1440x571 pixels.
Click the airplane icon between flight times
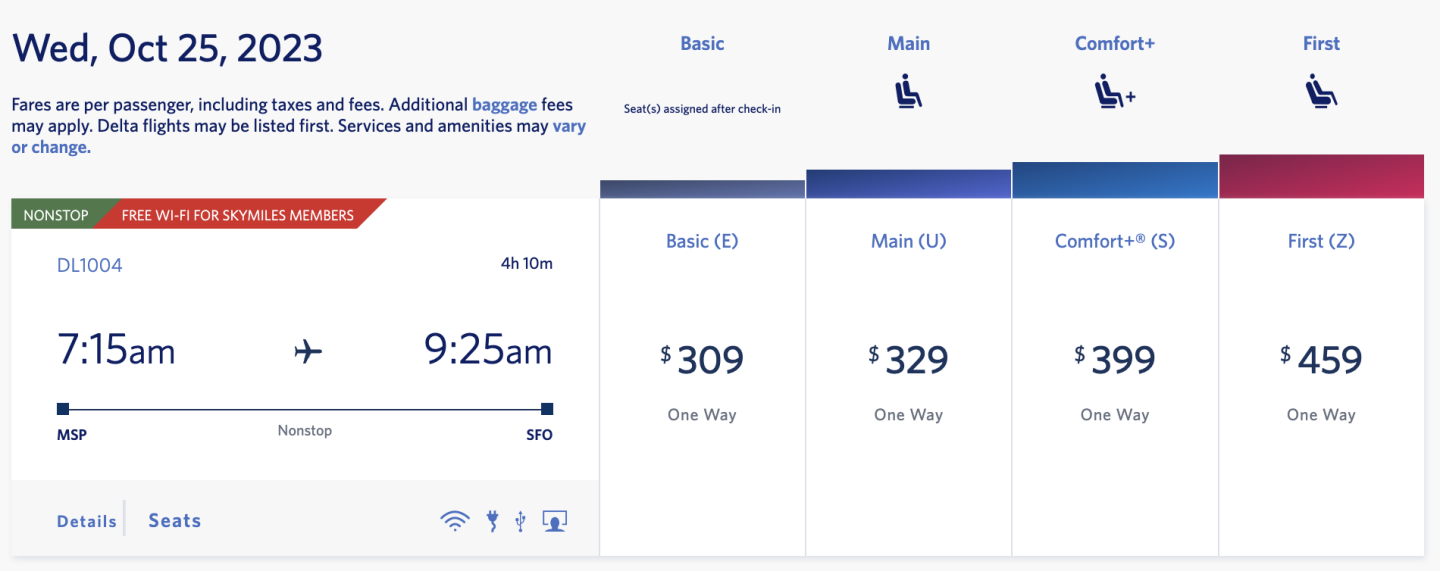[x=309, y=352]
